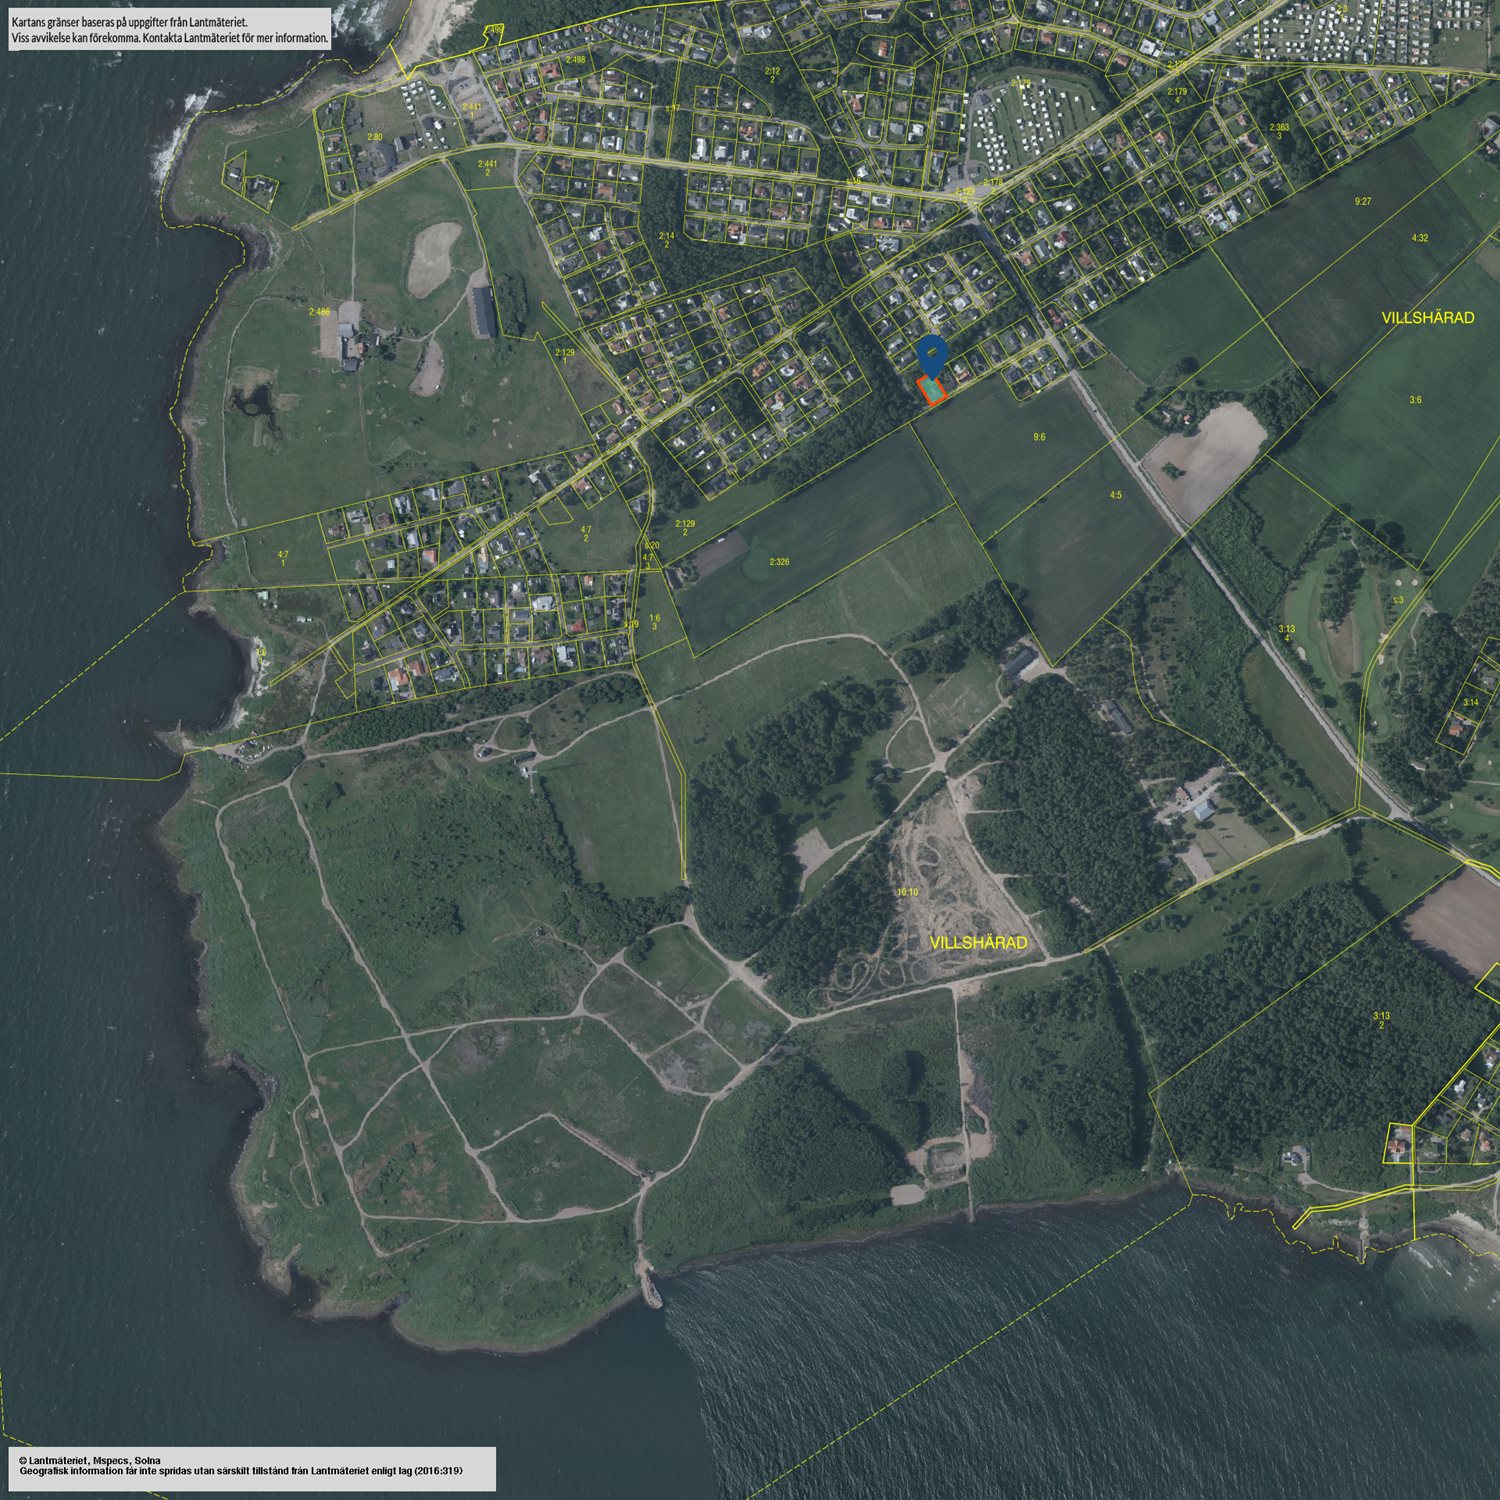Click the 2:14 parcel label in woodland

click(667, 236)
